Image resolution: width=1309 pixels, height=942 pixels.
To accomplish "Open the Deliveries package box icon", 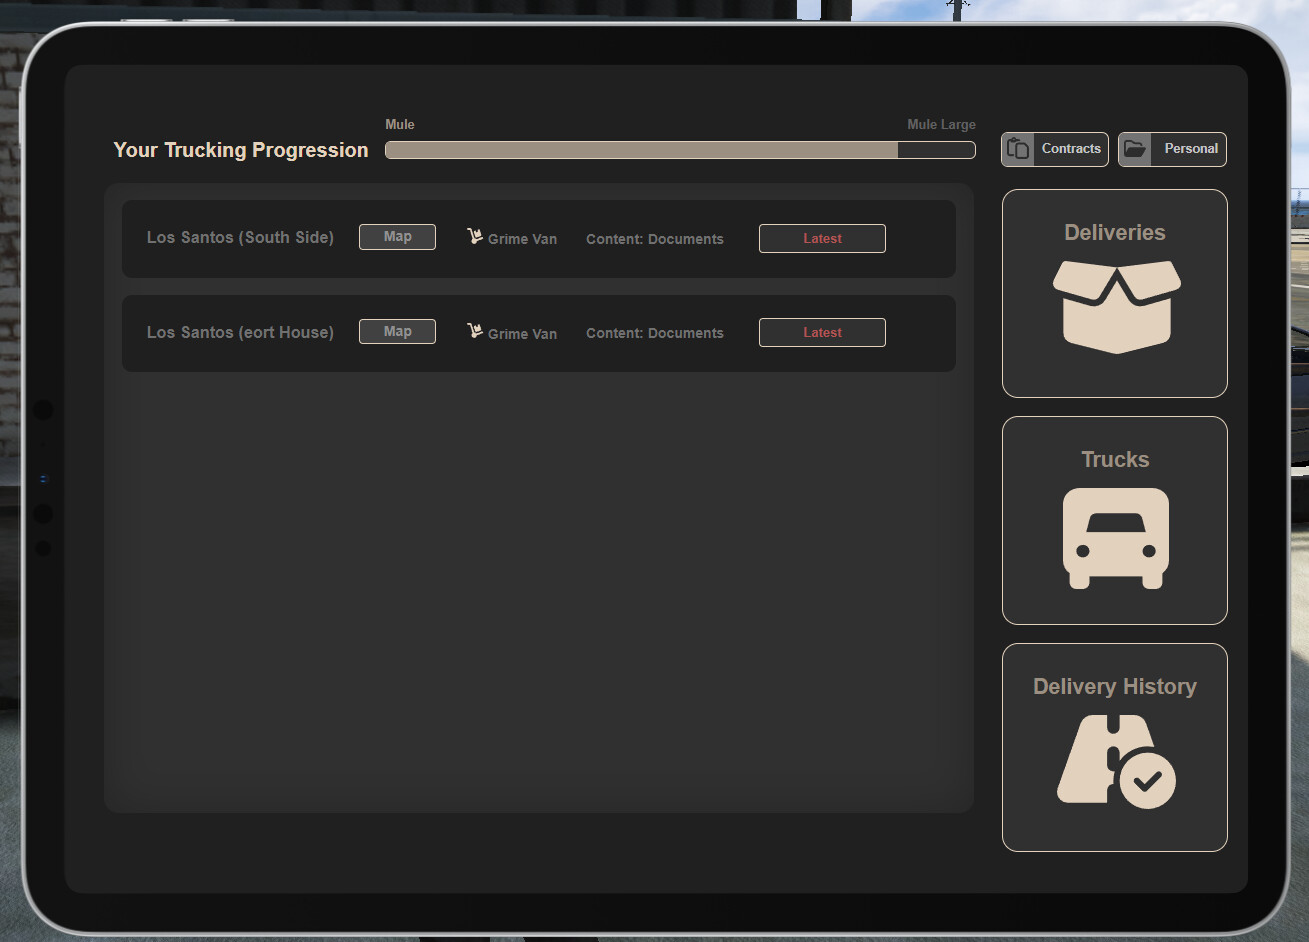I will point(1114,305).
